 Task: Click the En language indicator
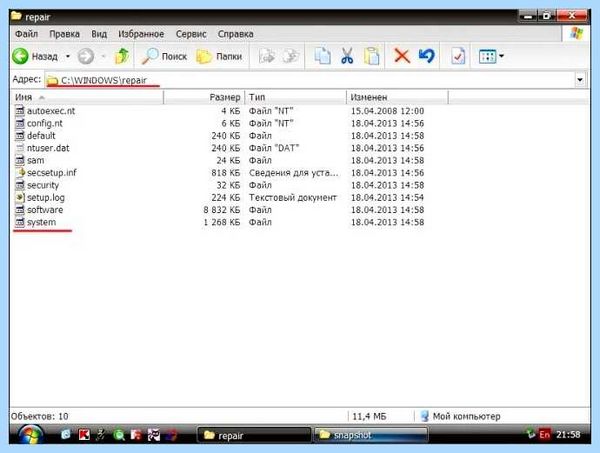pos(544,435)
